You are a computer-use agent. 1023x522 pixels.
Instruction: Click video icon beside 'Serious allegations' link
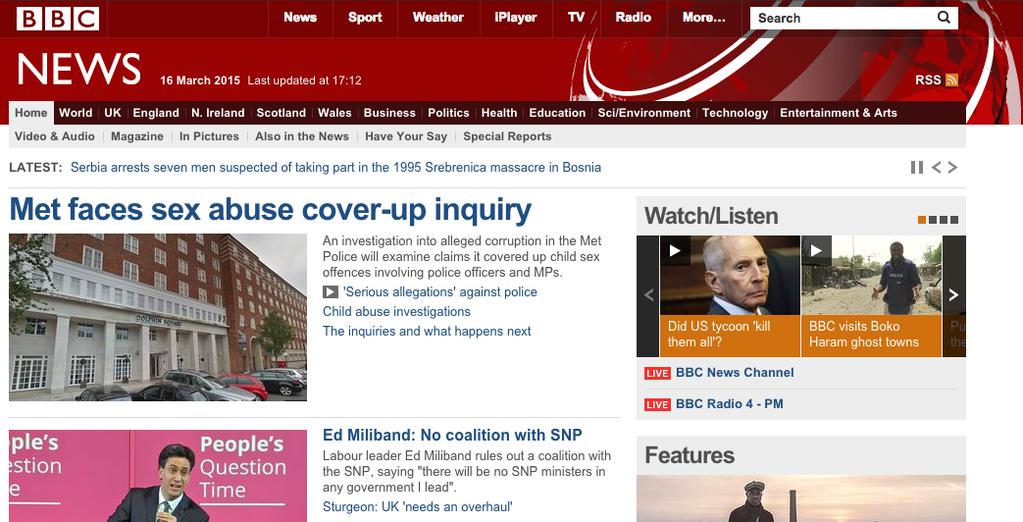pos(330,292)
